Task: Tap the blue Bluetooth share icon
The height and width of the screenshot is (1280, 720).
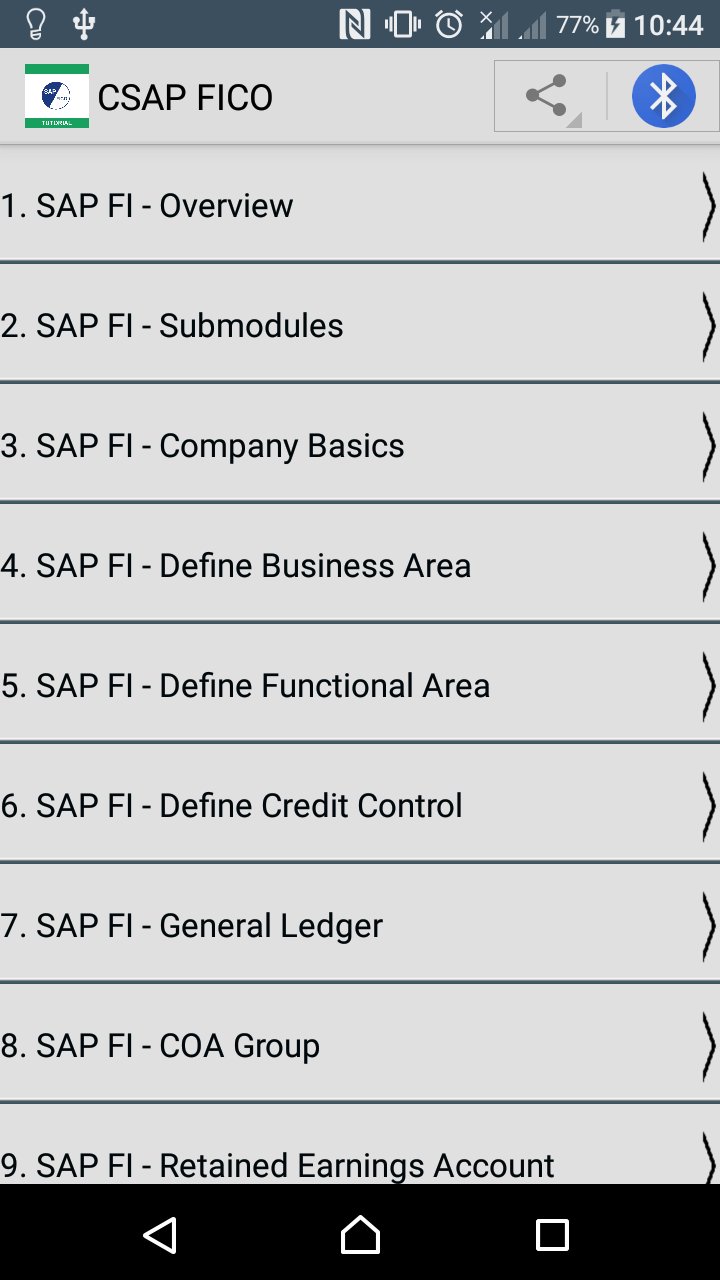Action: pyautogui.click(x=663, y=97)
